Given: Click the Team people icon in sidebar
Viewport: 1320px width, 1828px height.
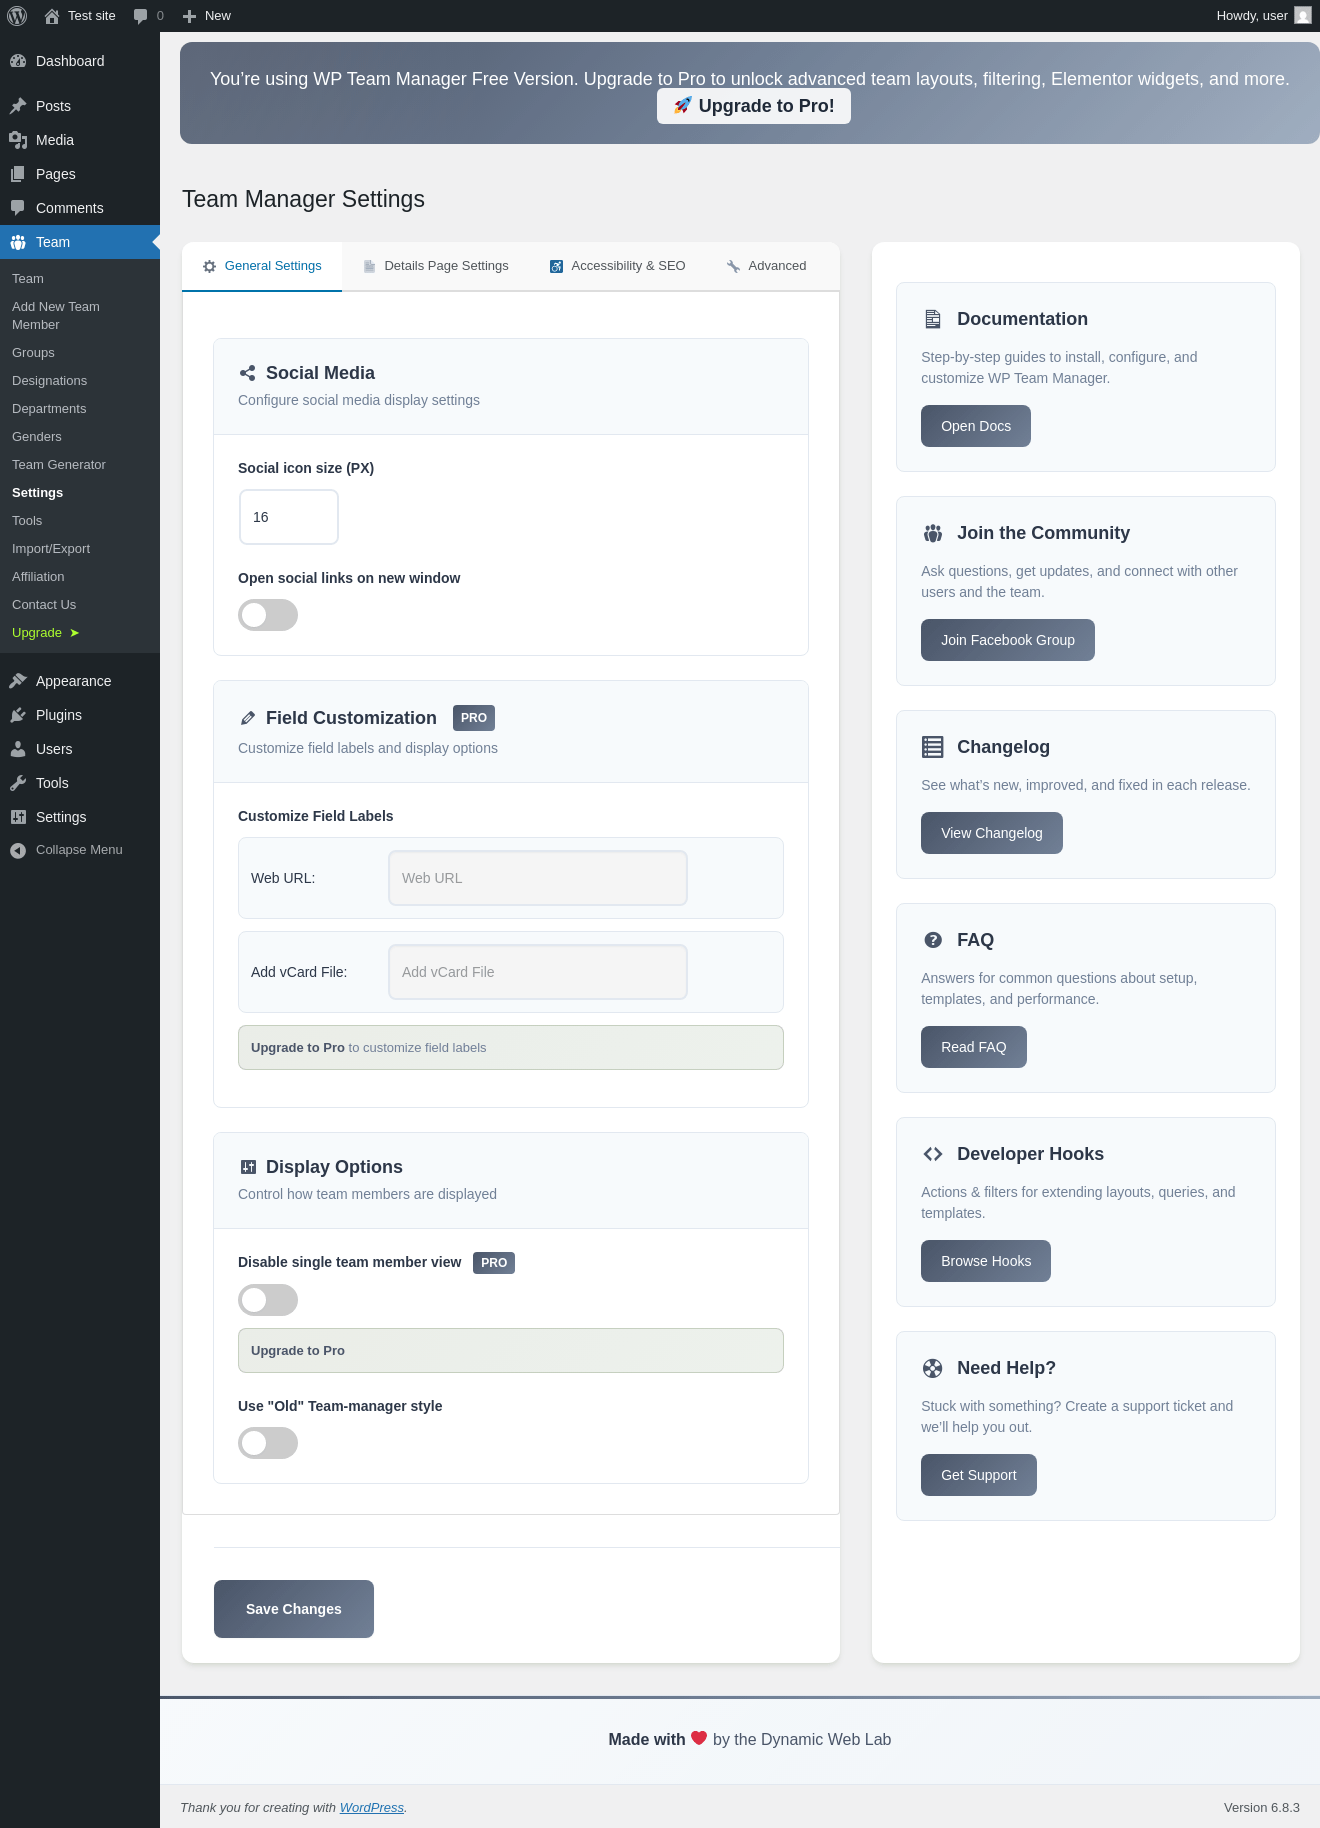Looking at the screenshot, I should click(18, 242).
